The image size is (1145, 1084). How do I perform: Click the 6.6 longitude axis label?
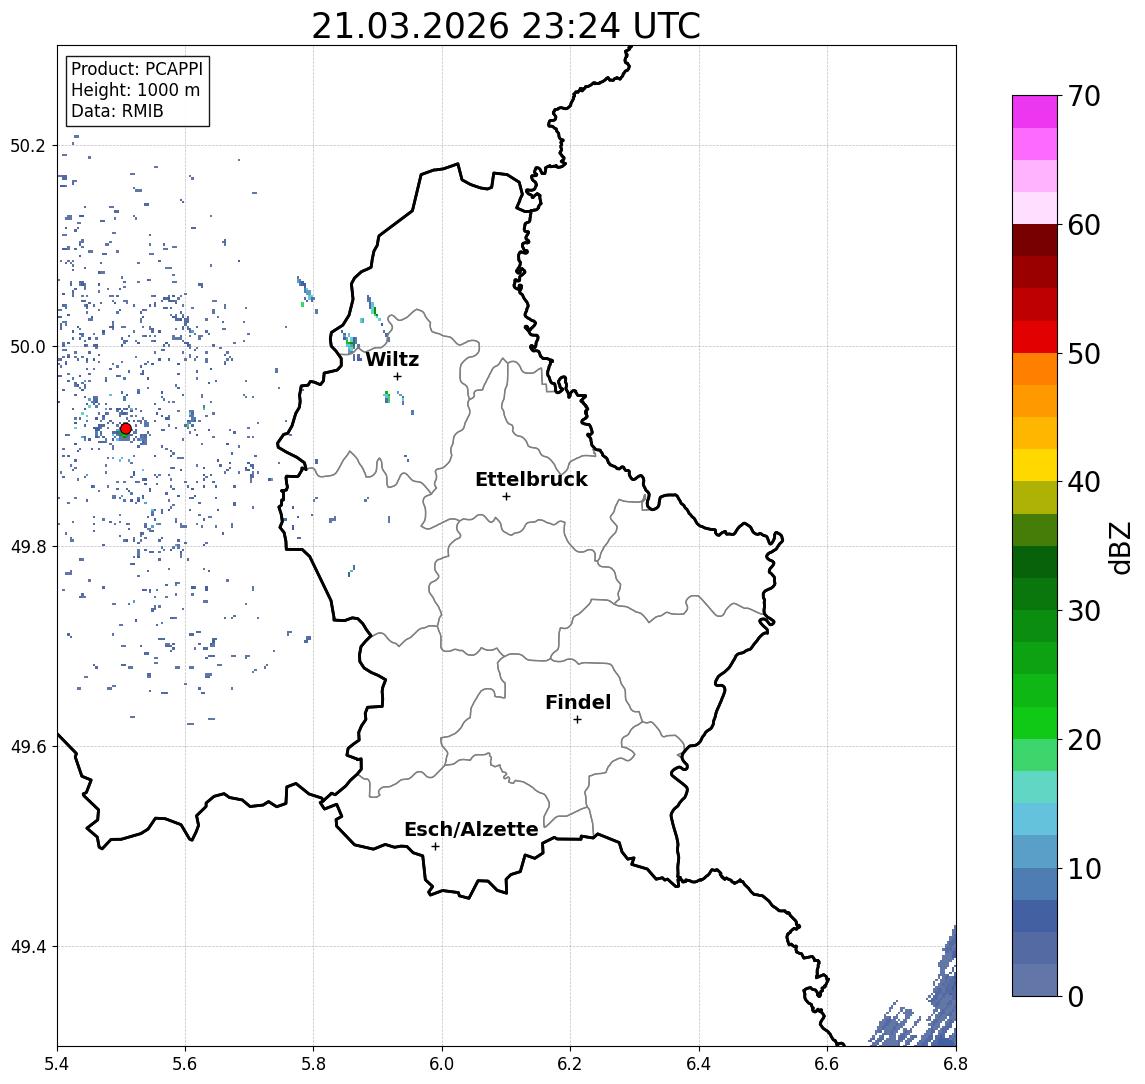tap(827, 1064)
